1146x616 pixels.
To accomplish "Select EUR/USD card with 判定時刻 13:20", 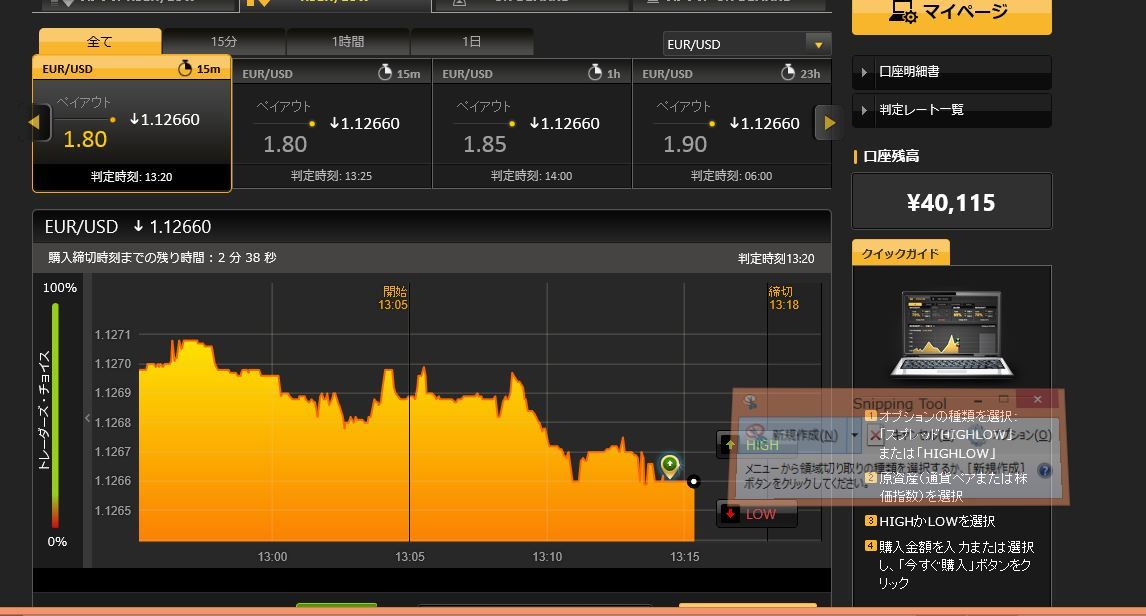I will pos(132,123).
